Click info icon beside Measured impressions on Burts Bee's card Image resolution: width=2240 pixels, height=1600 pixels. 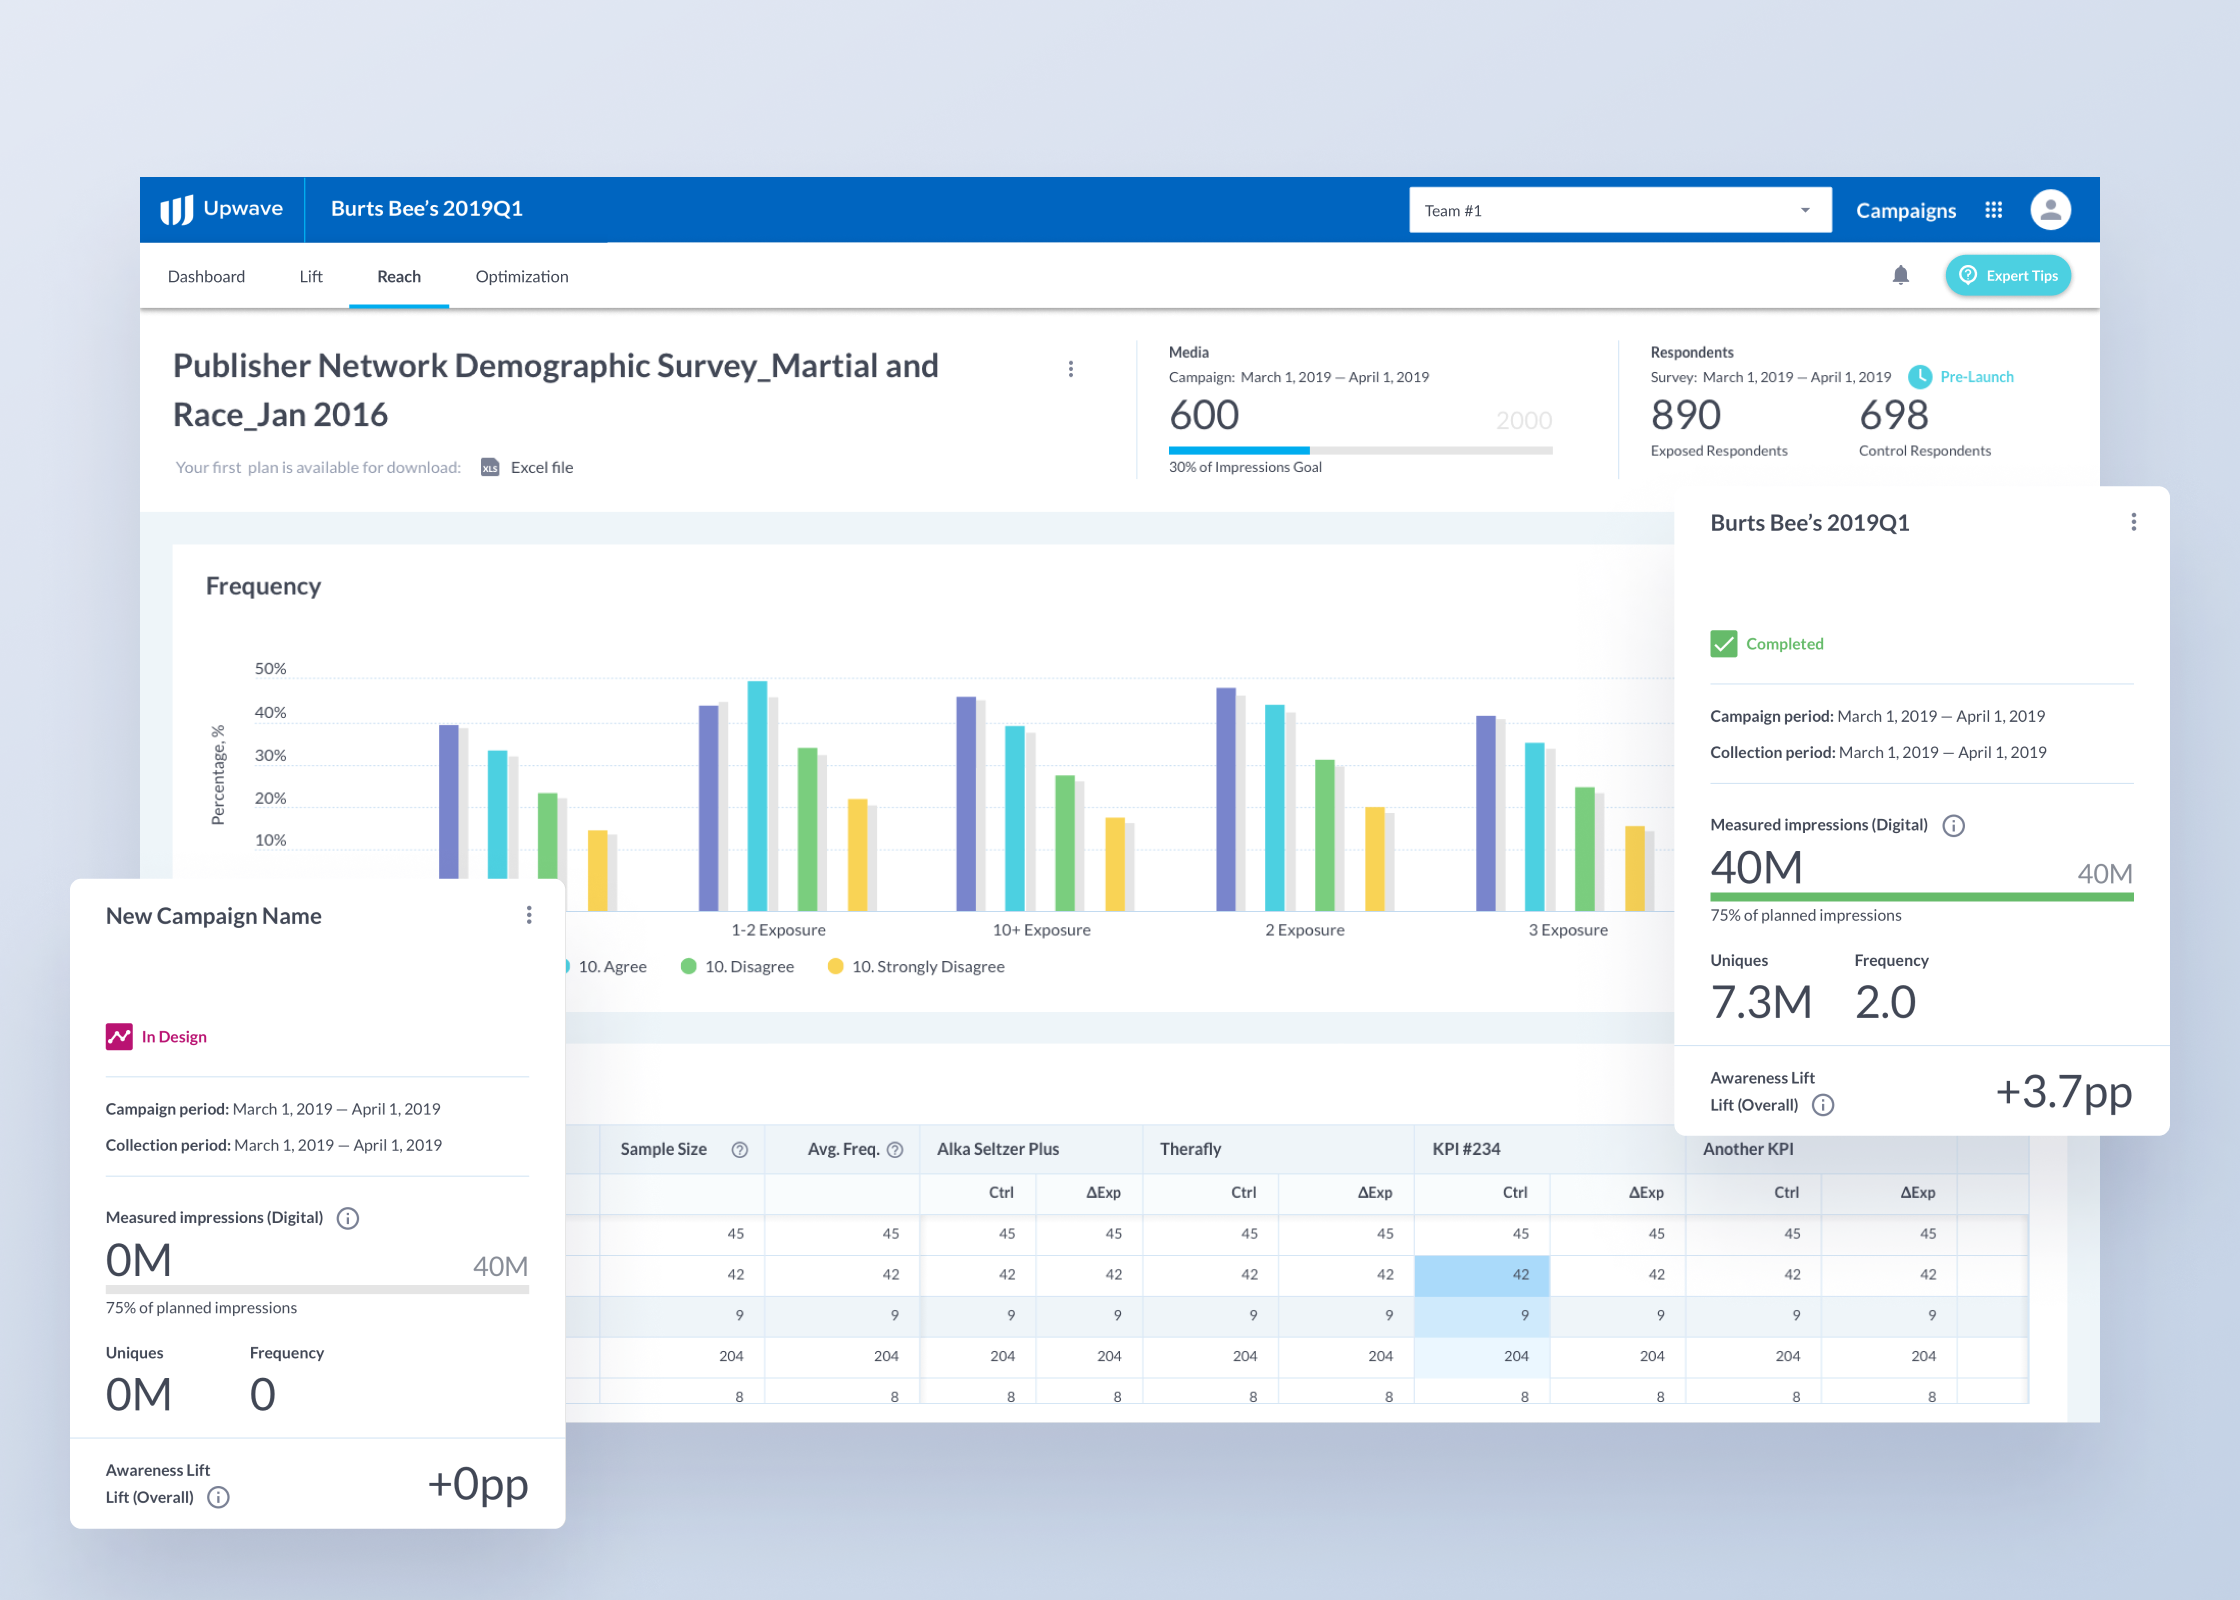(1953, 825)
